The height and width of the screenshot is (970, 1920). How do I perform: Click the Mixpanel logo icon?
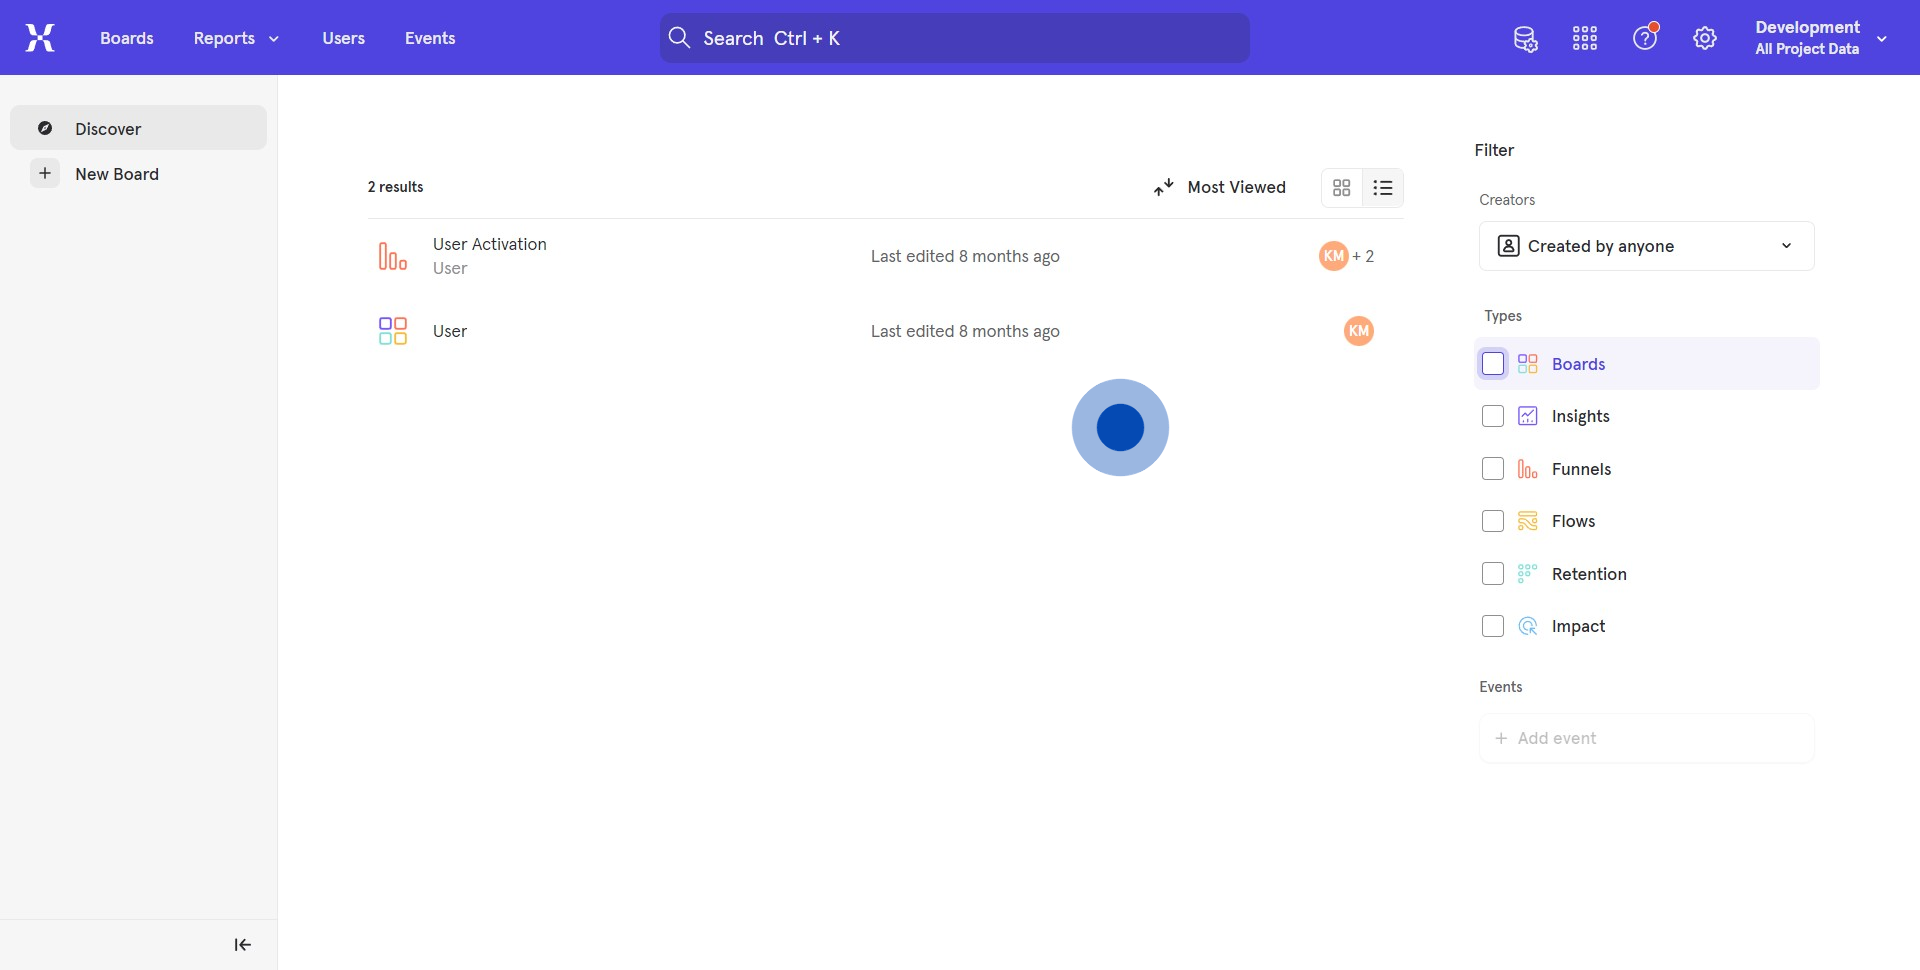click(40, 38)
